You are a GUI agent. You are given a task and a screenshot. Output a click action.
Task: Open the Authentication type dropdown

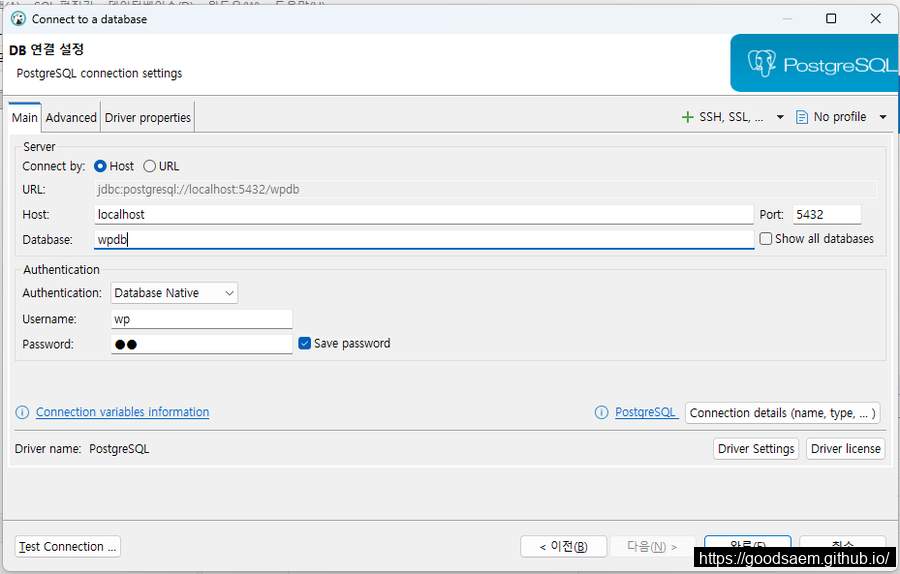click(174, 293)
